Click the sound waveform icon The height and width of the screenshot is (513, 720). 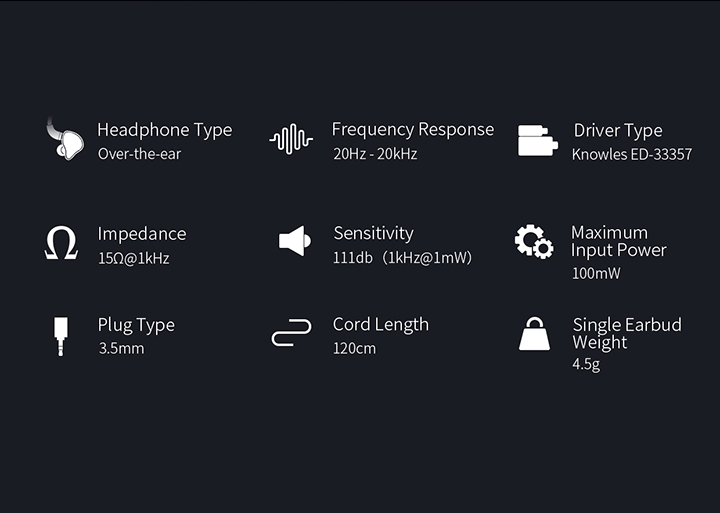(291, 140)
